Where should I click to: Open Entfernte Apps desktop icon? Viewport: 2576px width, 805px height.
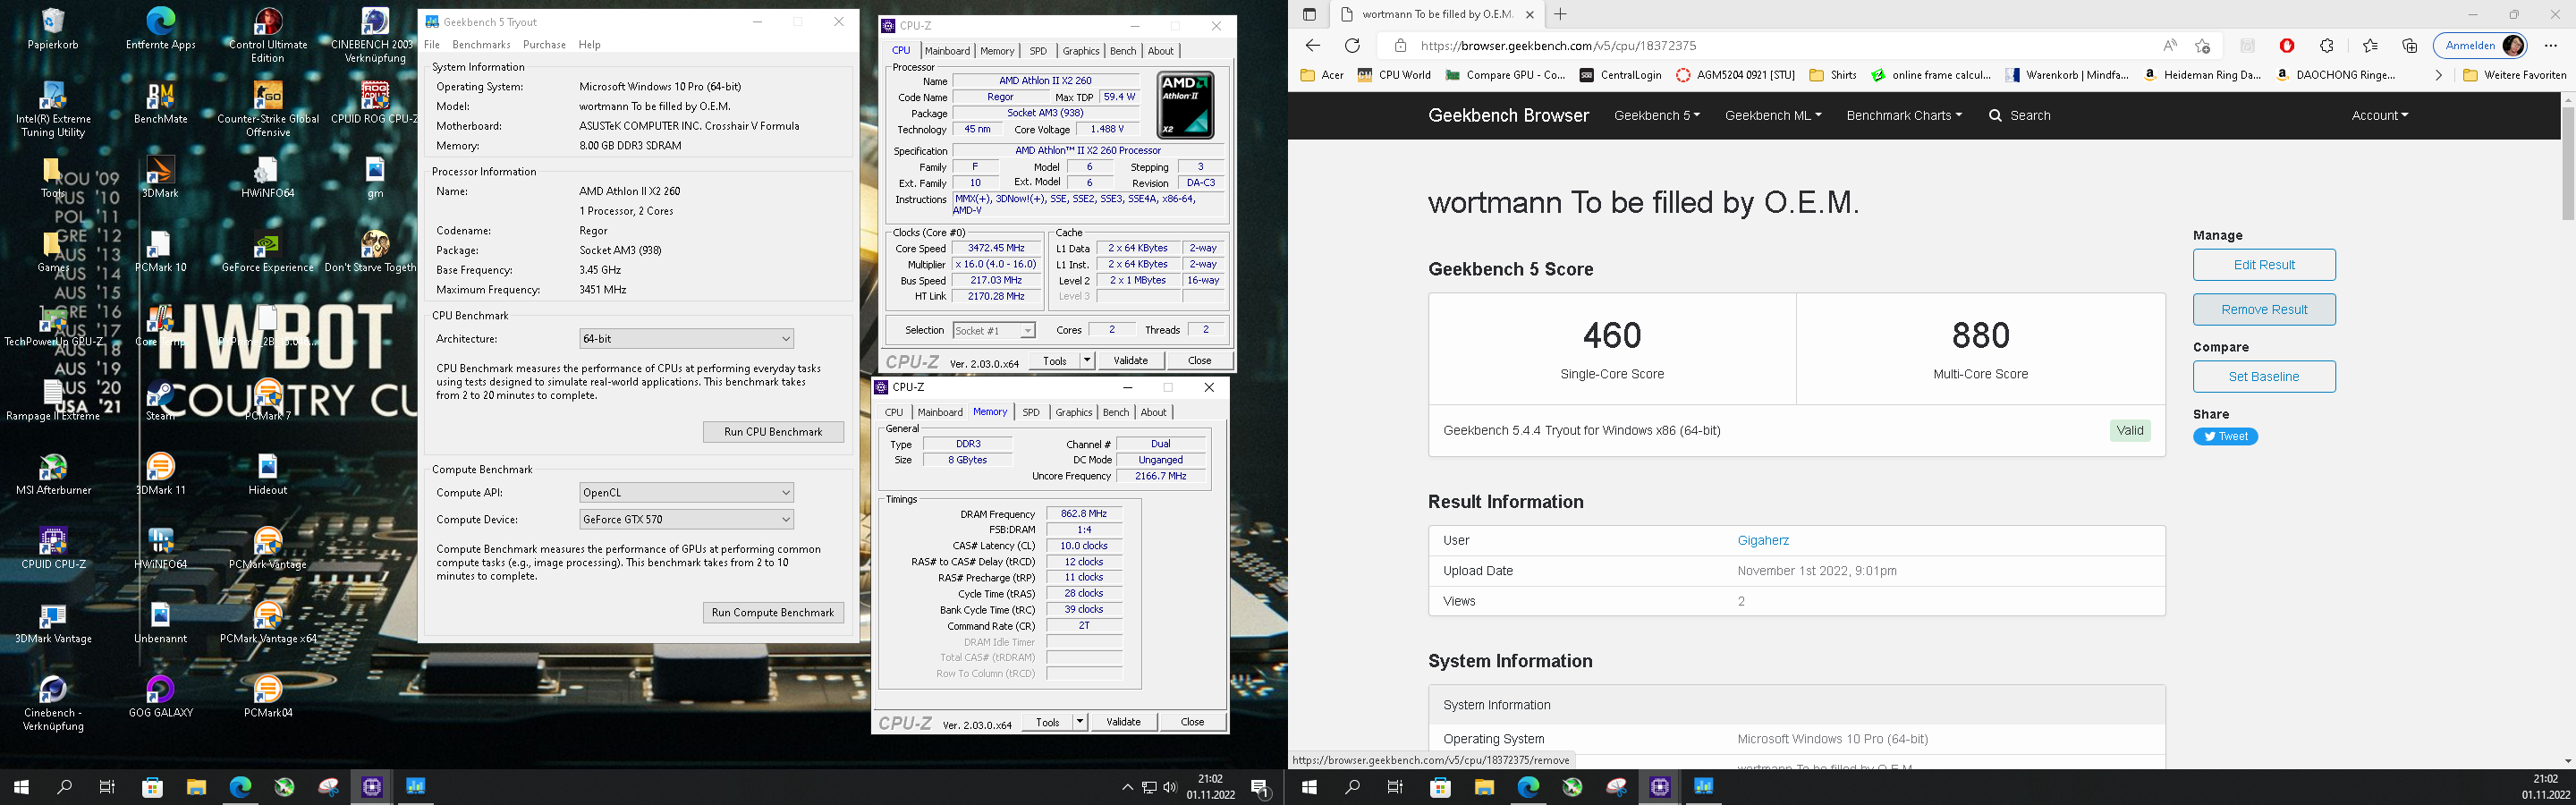tap(160, 28)
